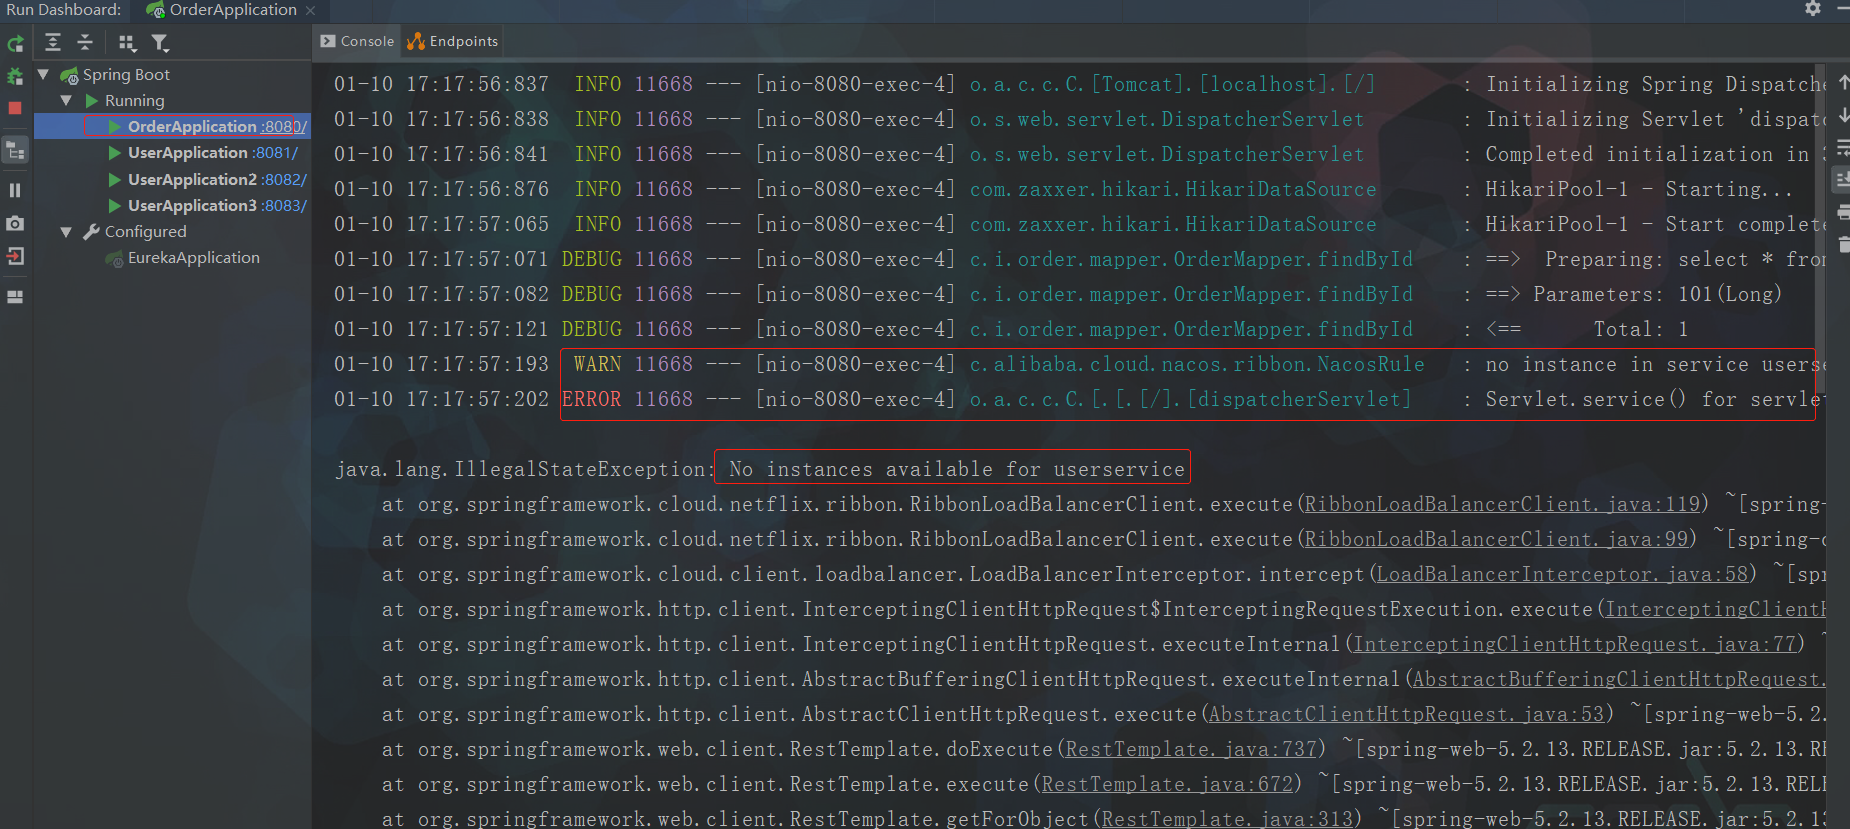Open AbstractClientHttpRequest.java:53 stack link
1850x829 pixels.
(1406, 714)
